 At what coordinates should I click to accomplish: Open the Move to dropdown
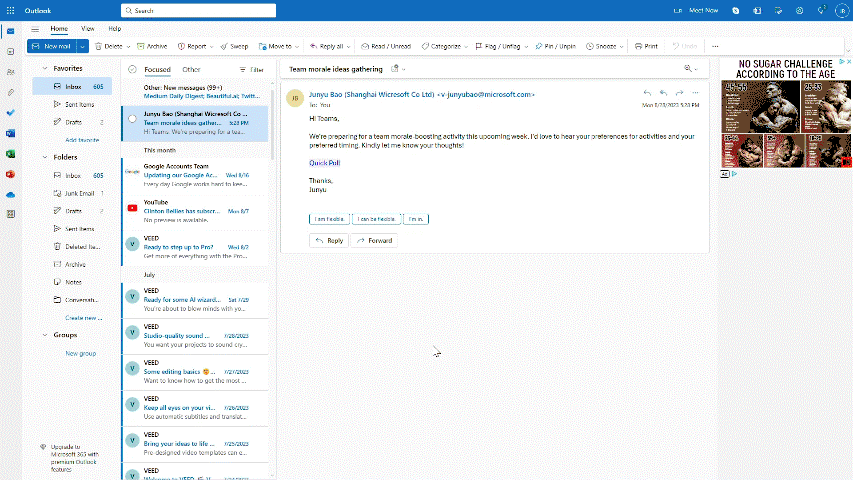click(279, 46)
